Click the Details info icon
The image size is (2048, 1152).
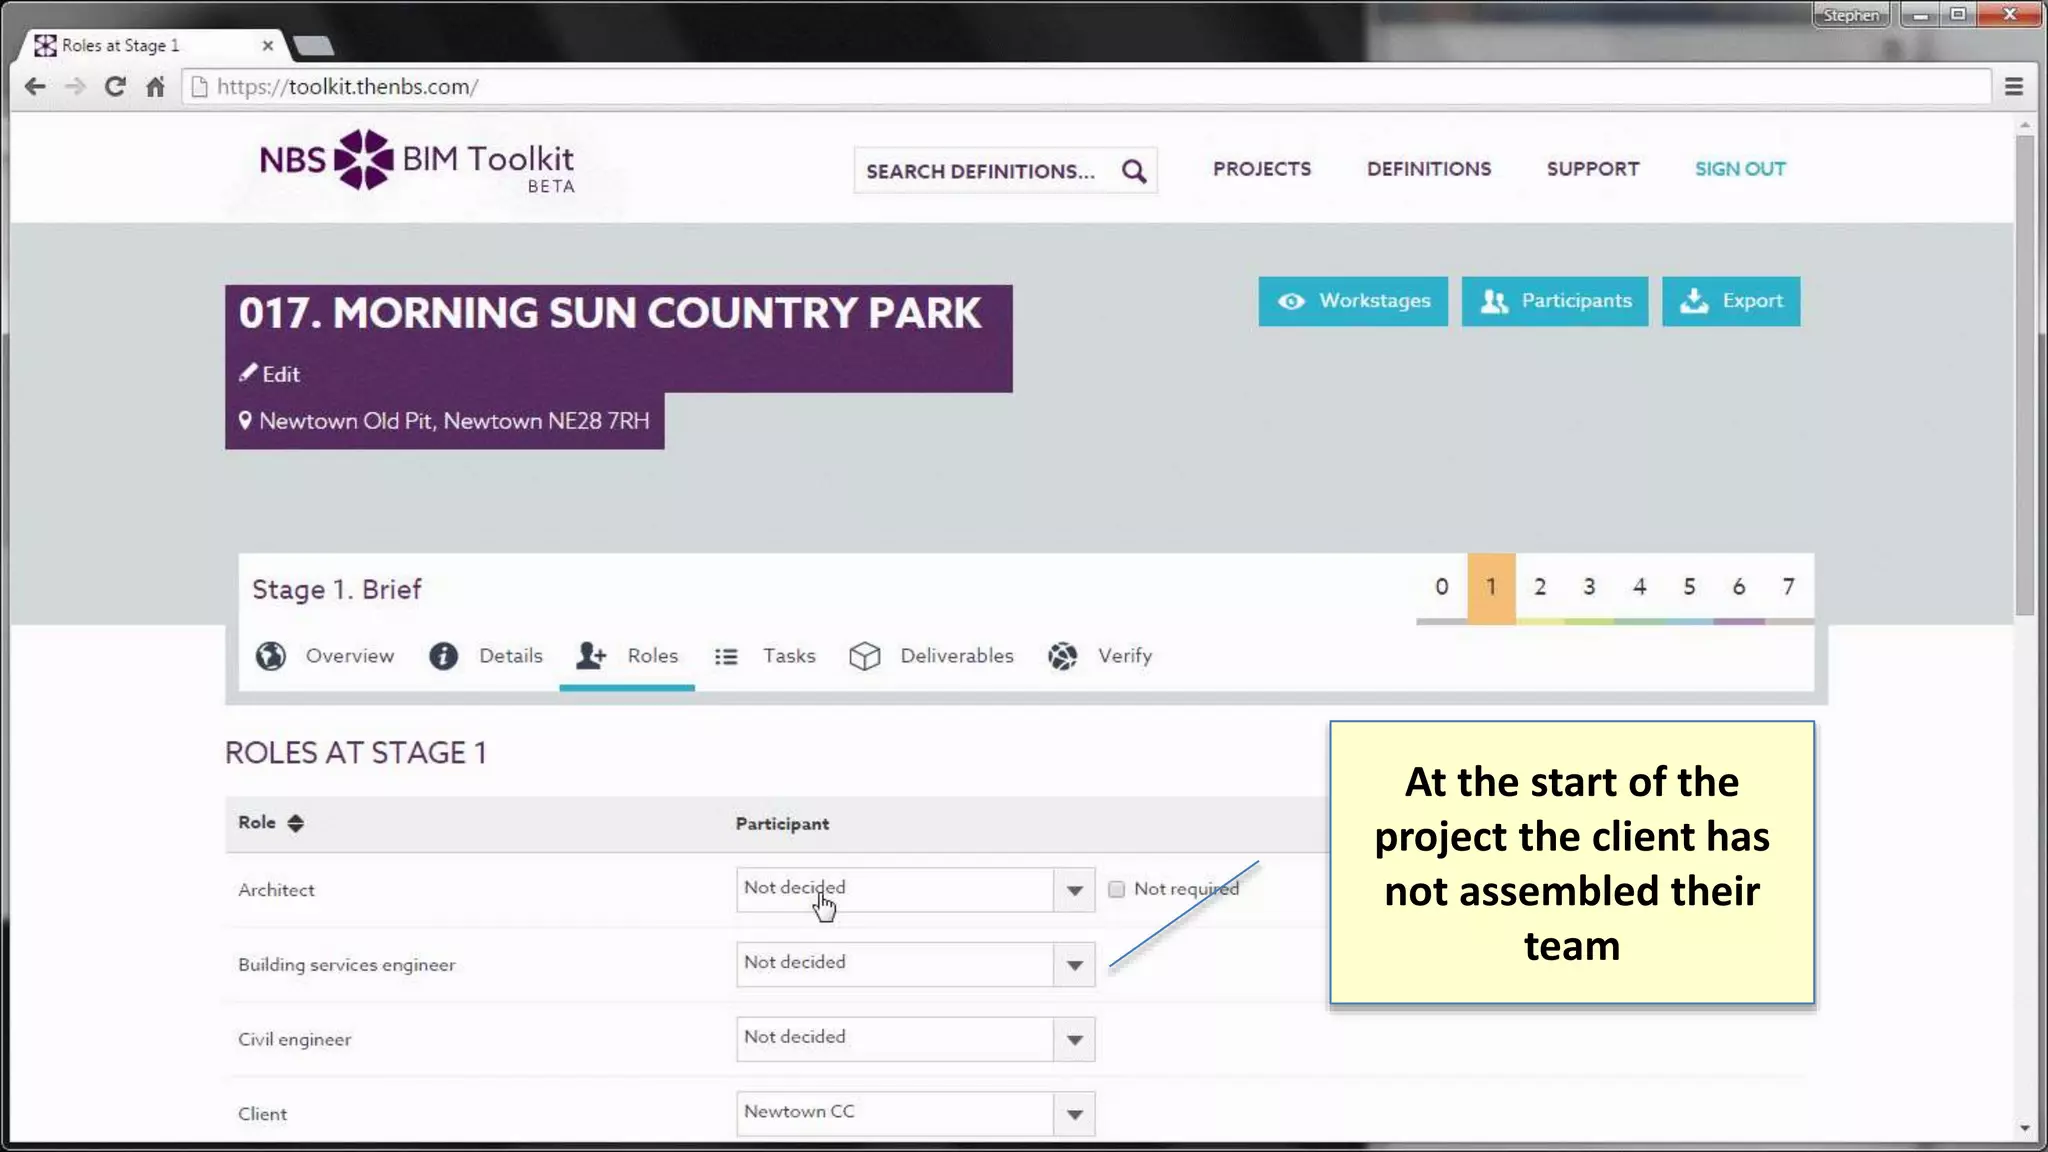point(443,656)
